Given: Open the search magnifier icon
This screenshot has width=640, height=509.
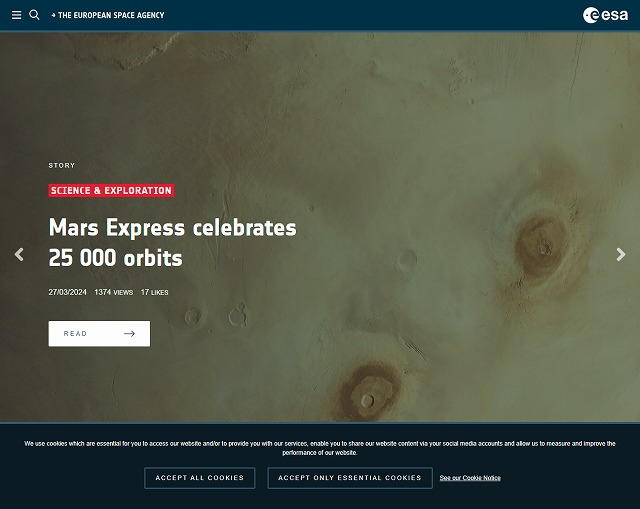Looking at the screenshot, I should [x=34, y=15].
